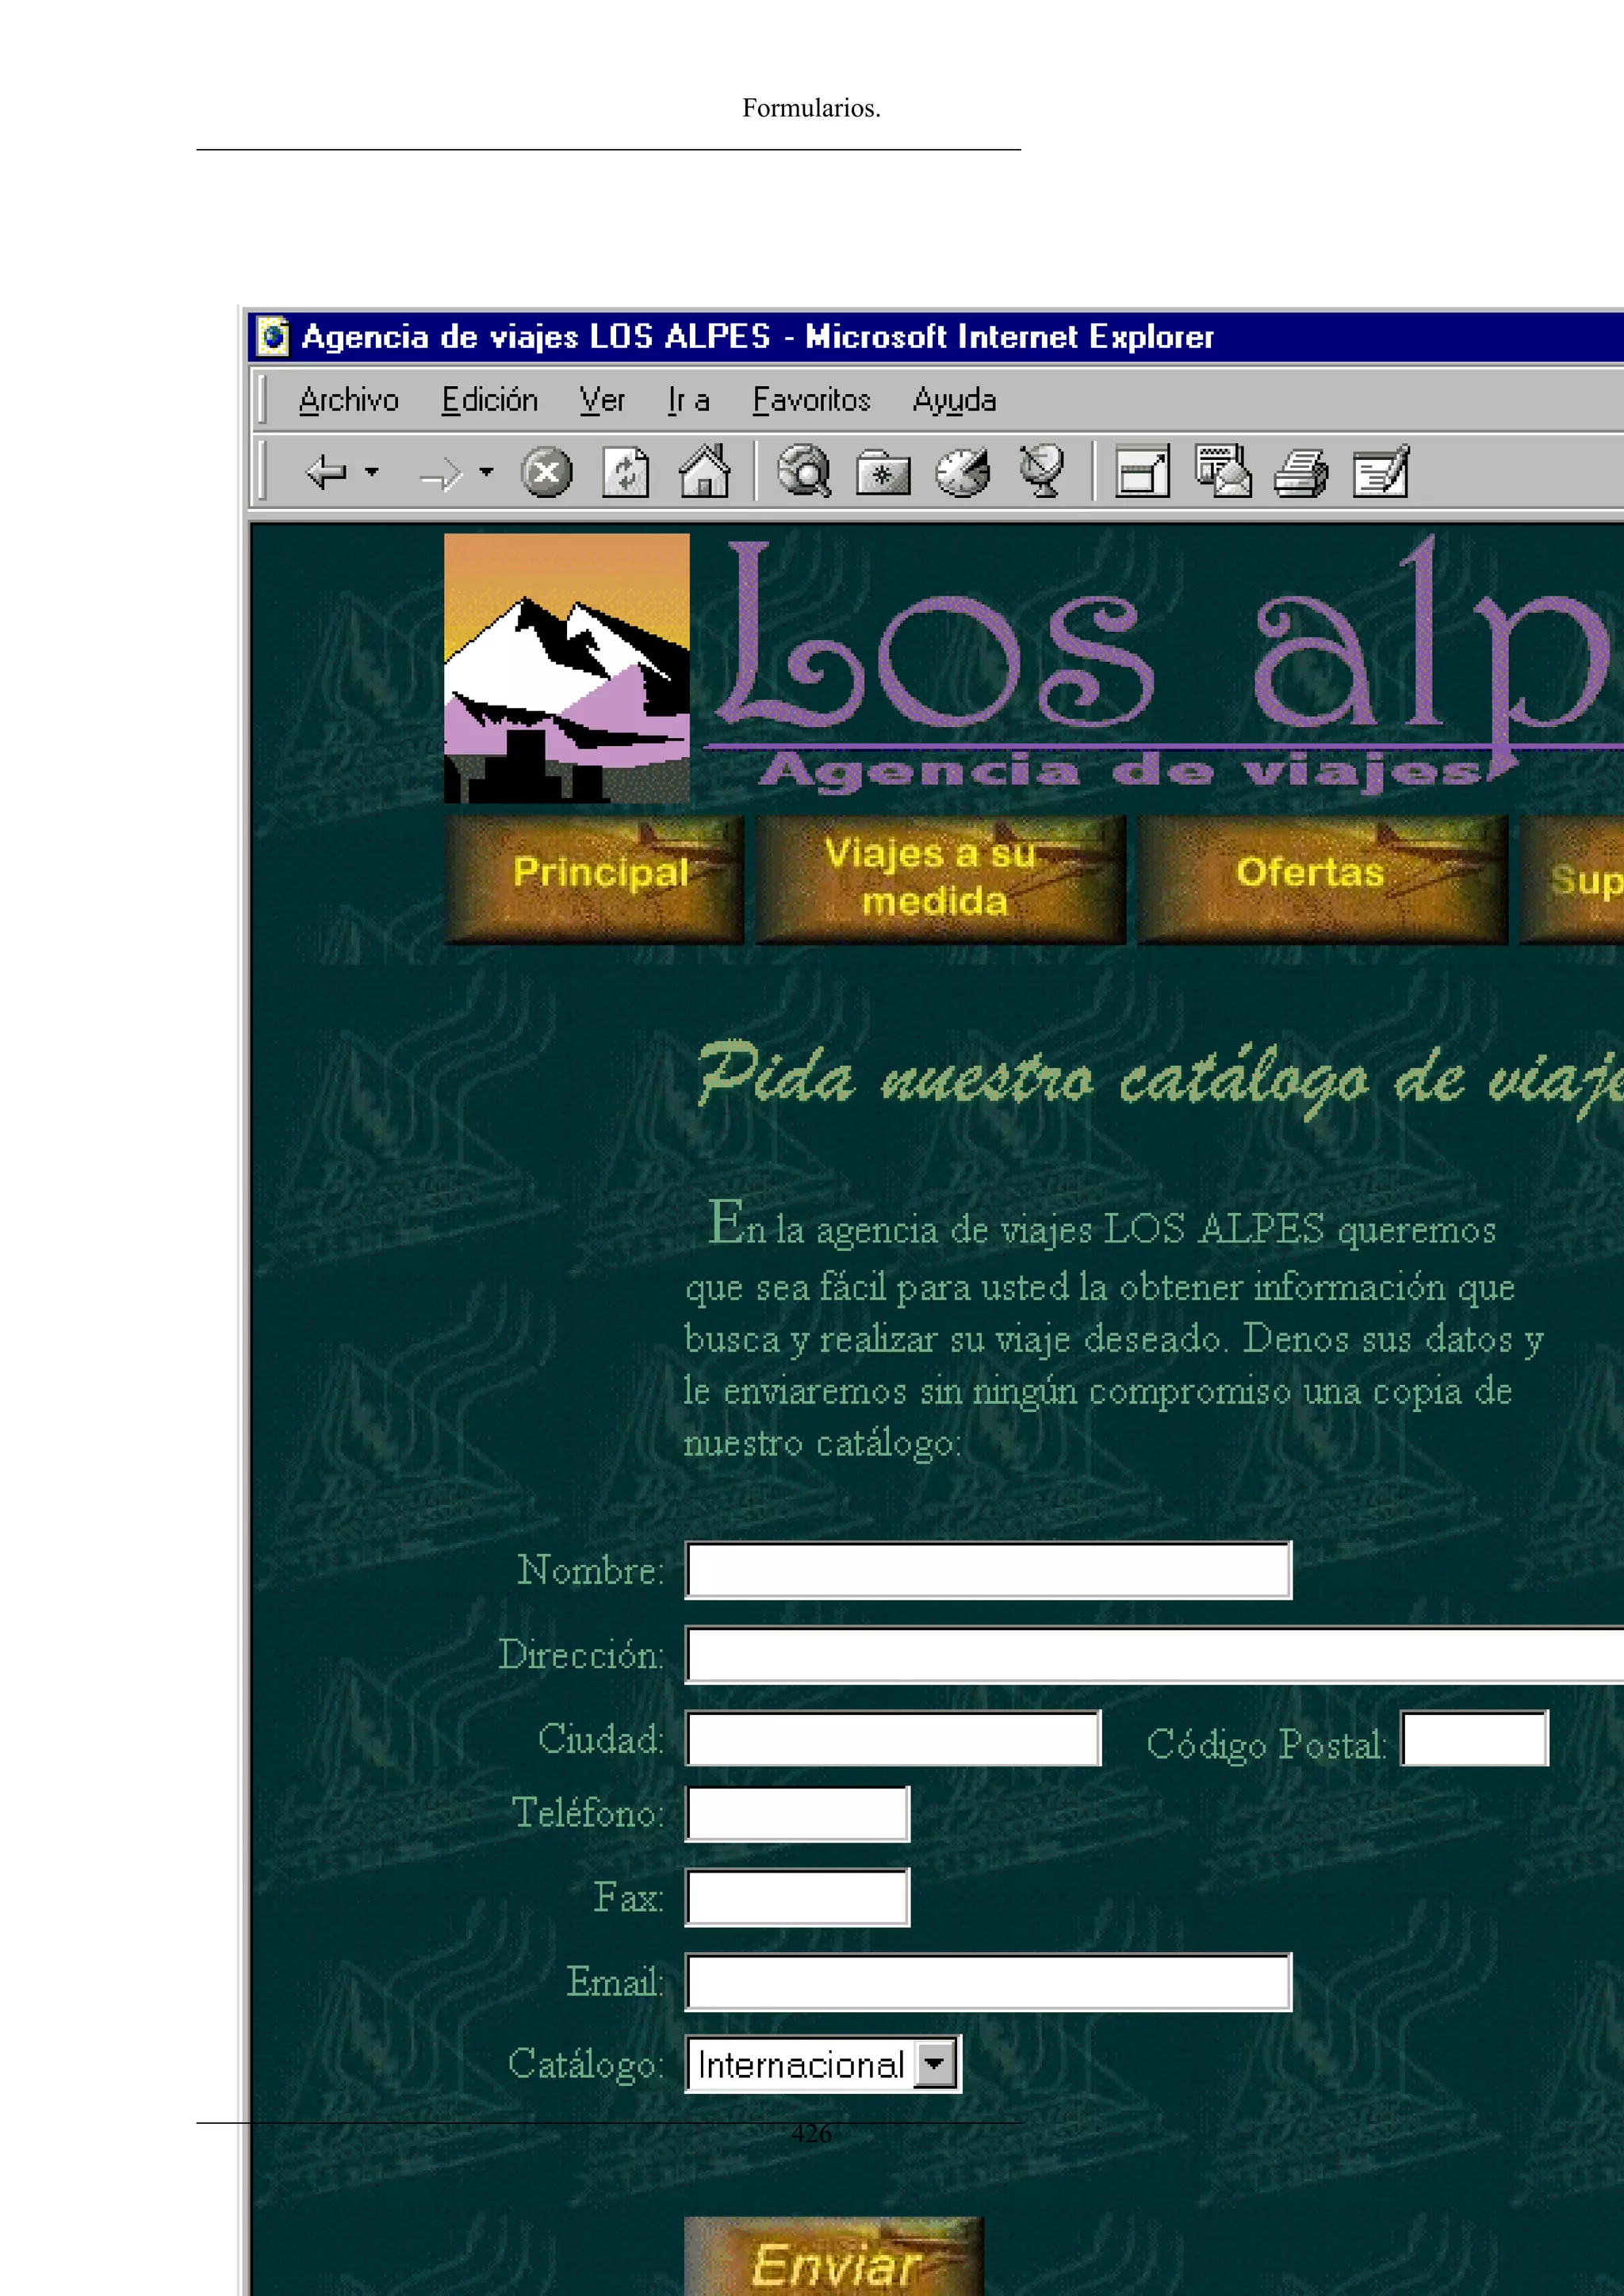Open the Channels satellite dish icon
This screenshot has height=2296, width=1624.
pos(1042,471)
